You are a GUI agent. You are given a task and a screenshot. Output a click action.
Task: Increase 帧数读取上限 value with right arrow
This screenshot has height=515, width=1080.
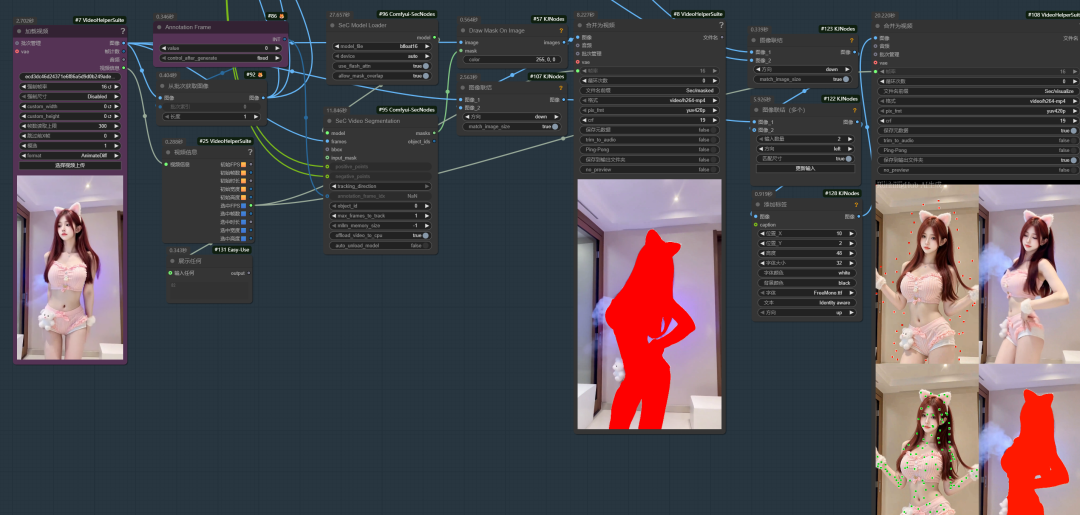click(x=117, y=126)
